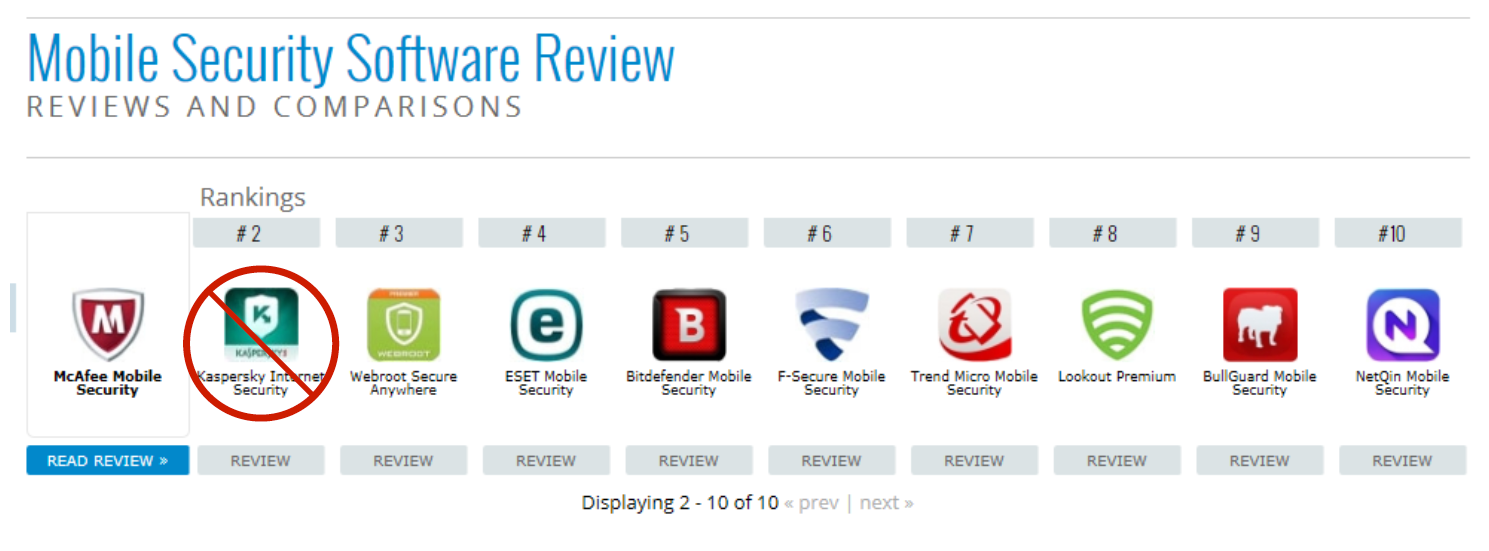The height and width of the screenshot is (551, 1489).
Task: Open REVIEW button under Kaspersky
Action: pos(261,461)
